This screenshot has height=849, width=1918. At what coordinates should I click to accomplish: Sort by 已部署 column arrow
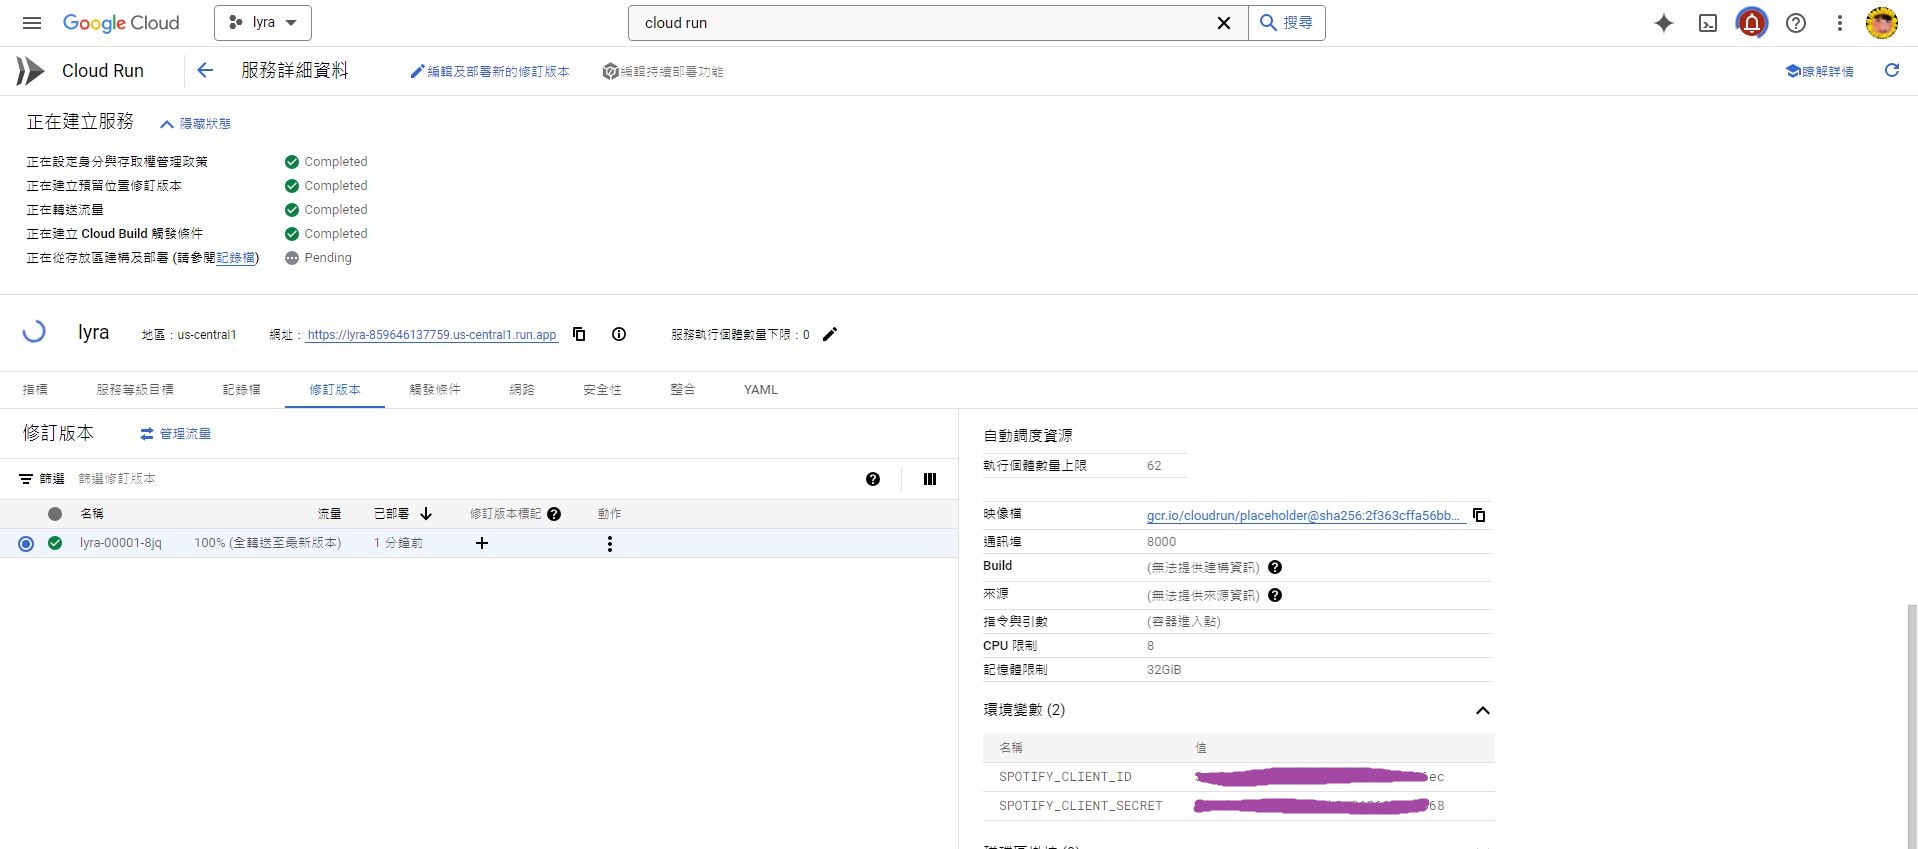point(426,514)
